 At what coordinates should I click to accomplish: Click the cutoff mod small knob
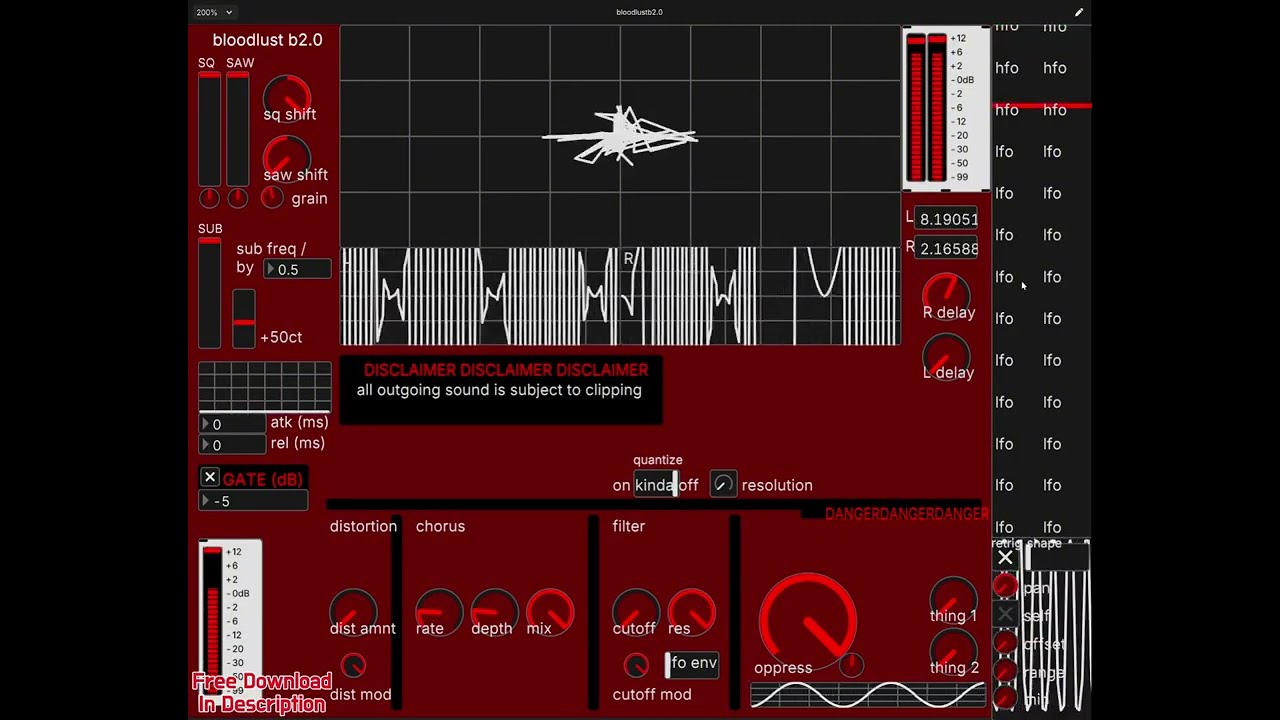coord(636,665)
